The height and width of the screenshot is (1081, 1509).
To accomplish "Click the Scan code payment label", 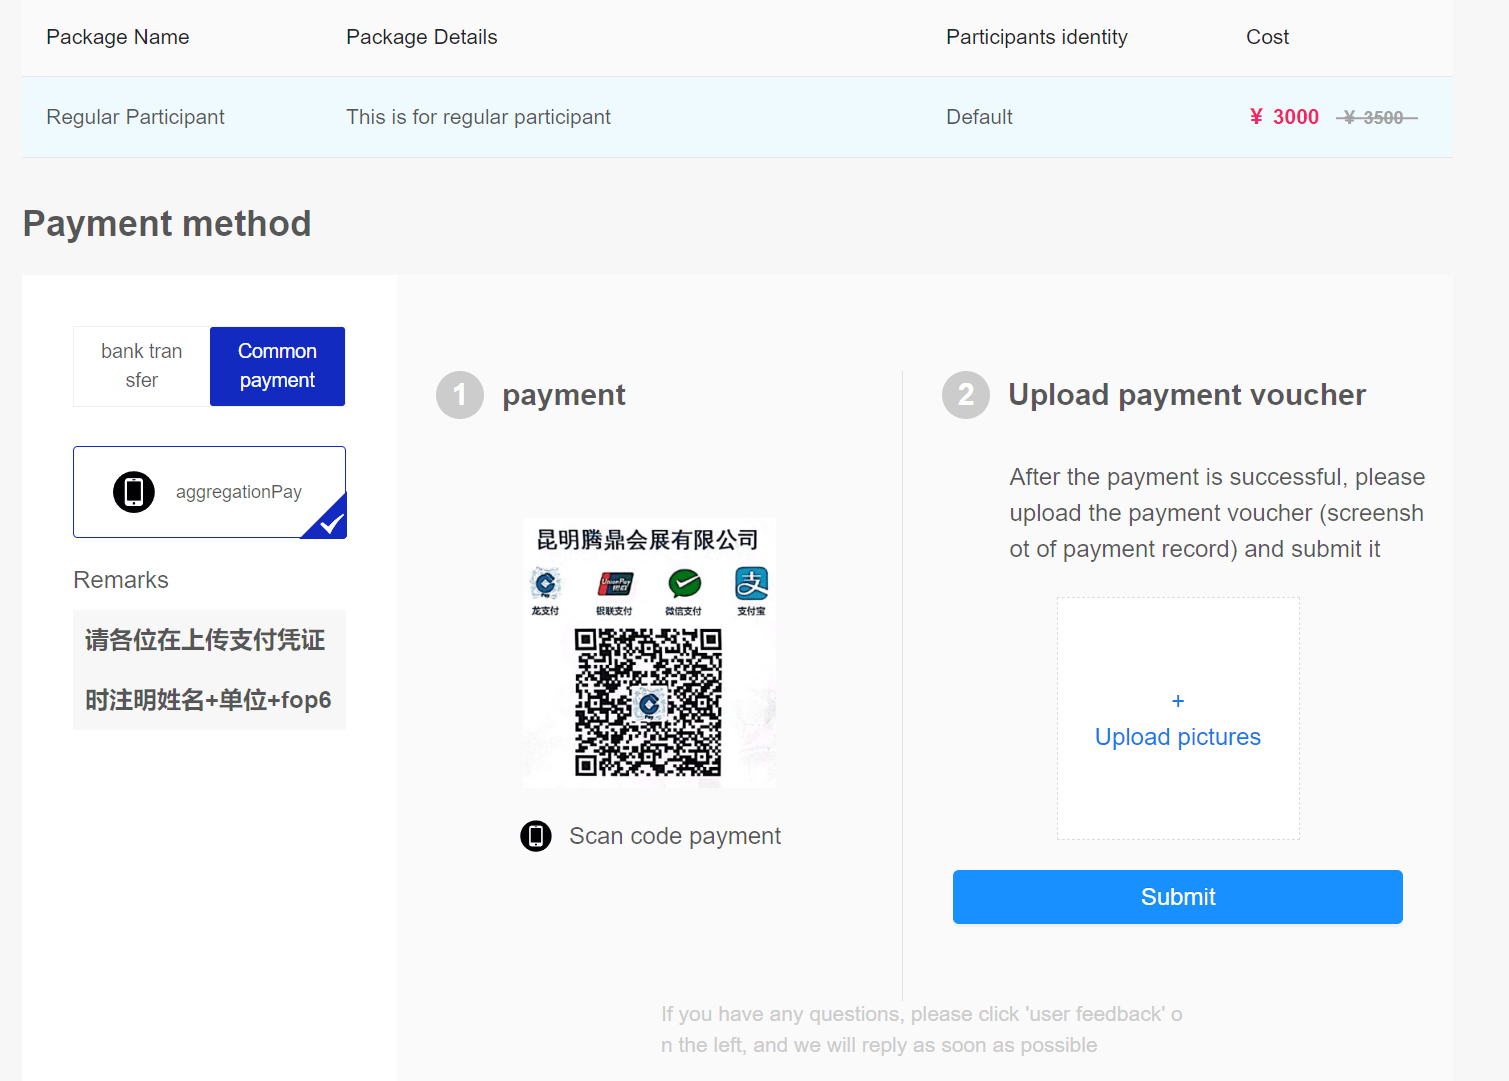I will tap(675, 836).
